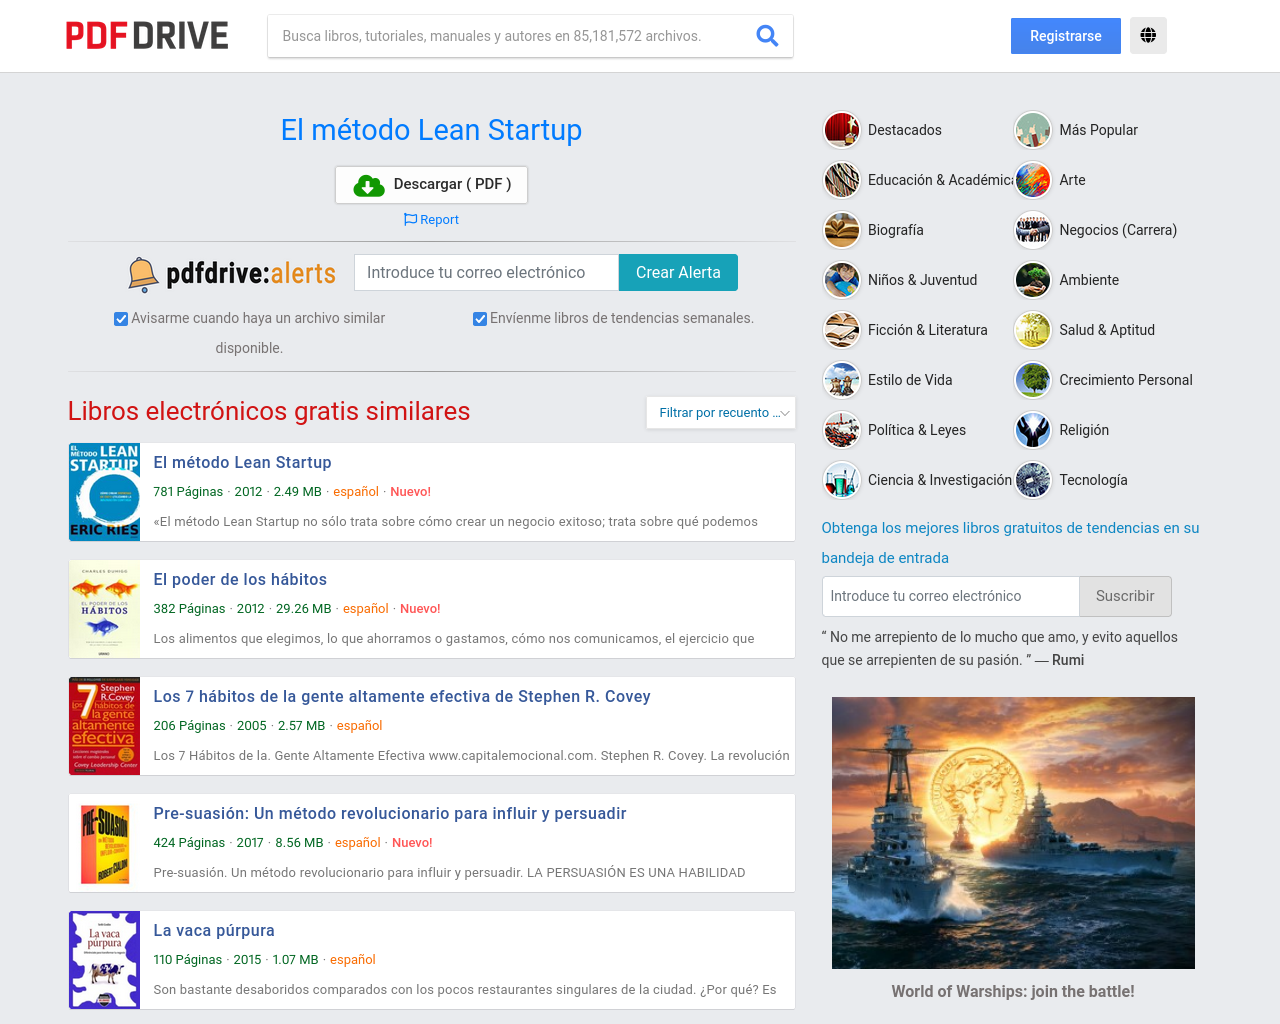
Task: Click the Report flag icon
Action: point(410,219)
